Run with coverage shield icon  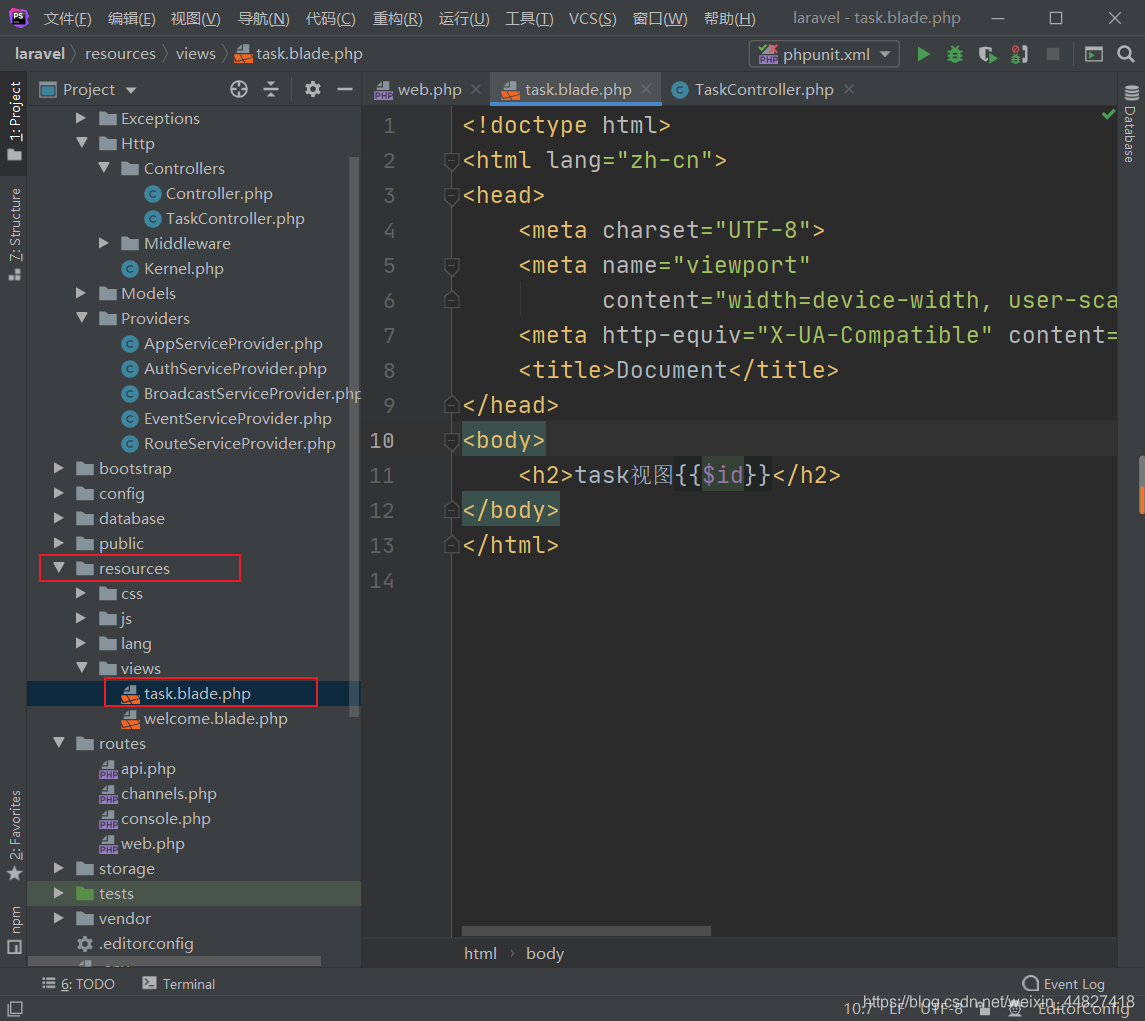pyautogui.click(x=987, y=54)
